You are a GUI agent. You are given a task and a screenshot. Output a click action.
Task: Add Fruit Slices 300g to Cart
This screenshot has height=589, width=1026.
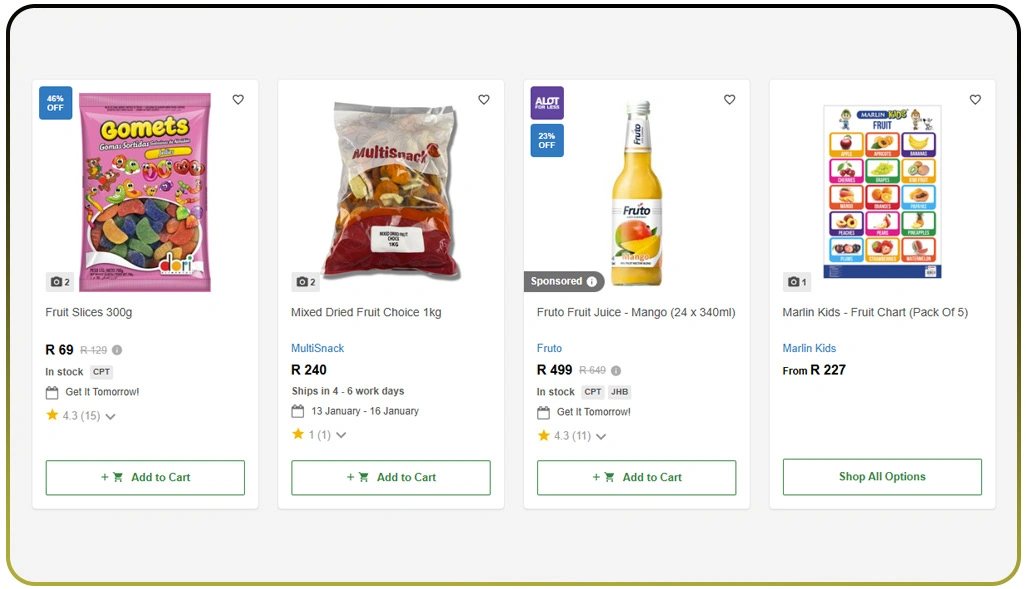(145, 477)
